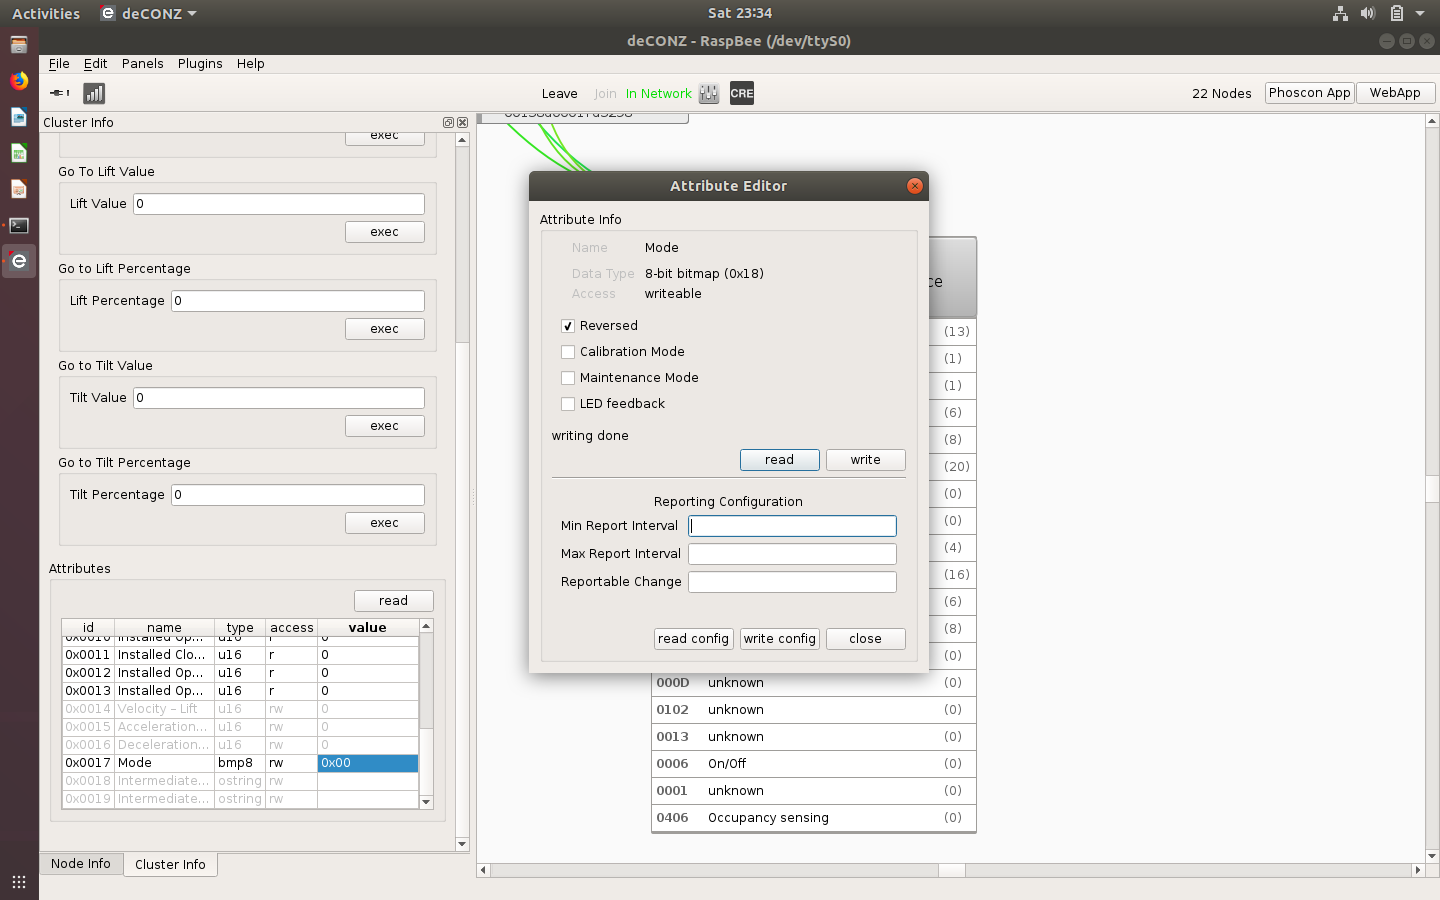This screenshot has height=900, width=1440.
Task: Switch to the Cluster Info tab
Action: coord(170,865)
